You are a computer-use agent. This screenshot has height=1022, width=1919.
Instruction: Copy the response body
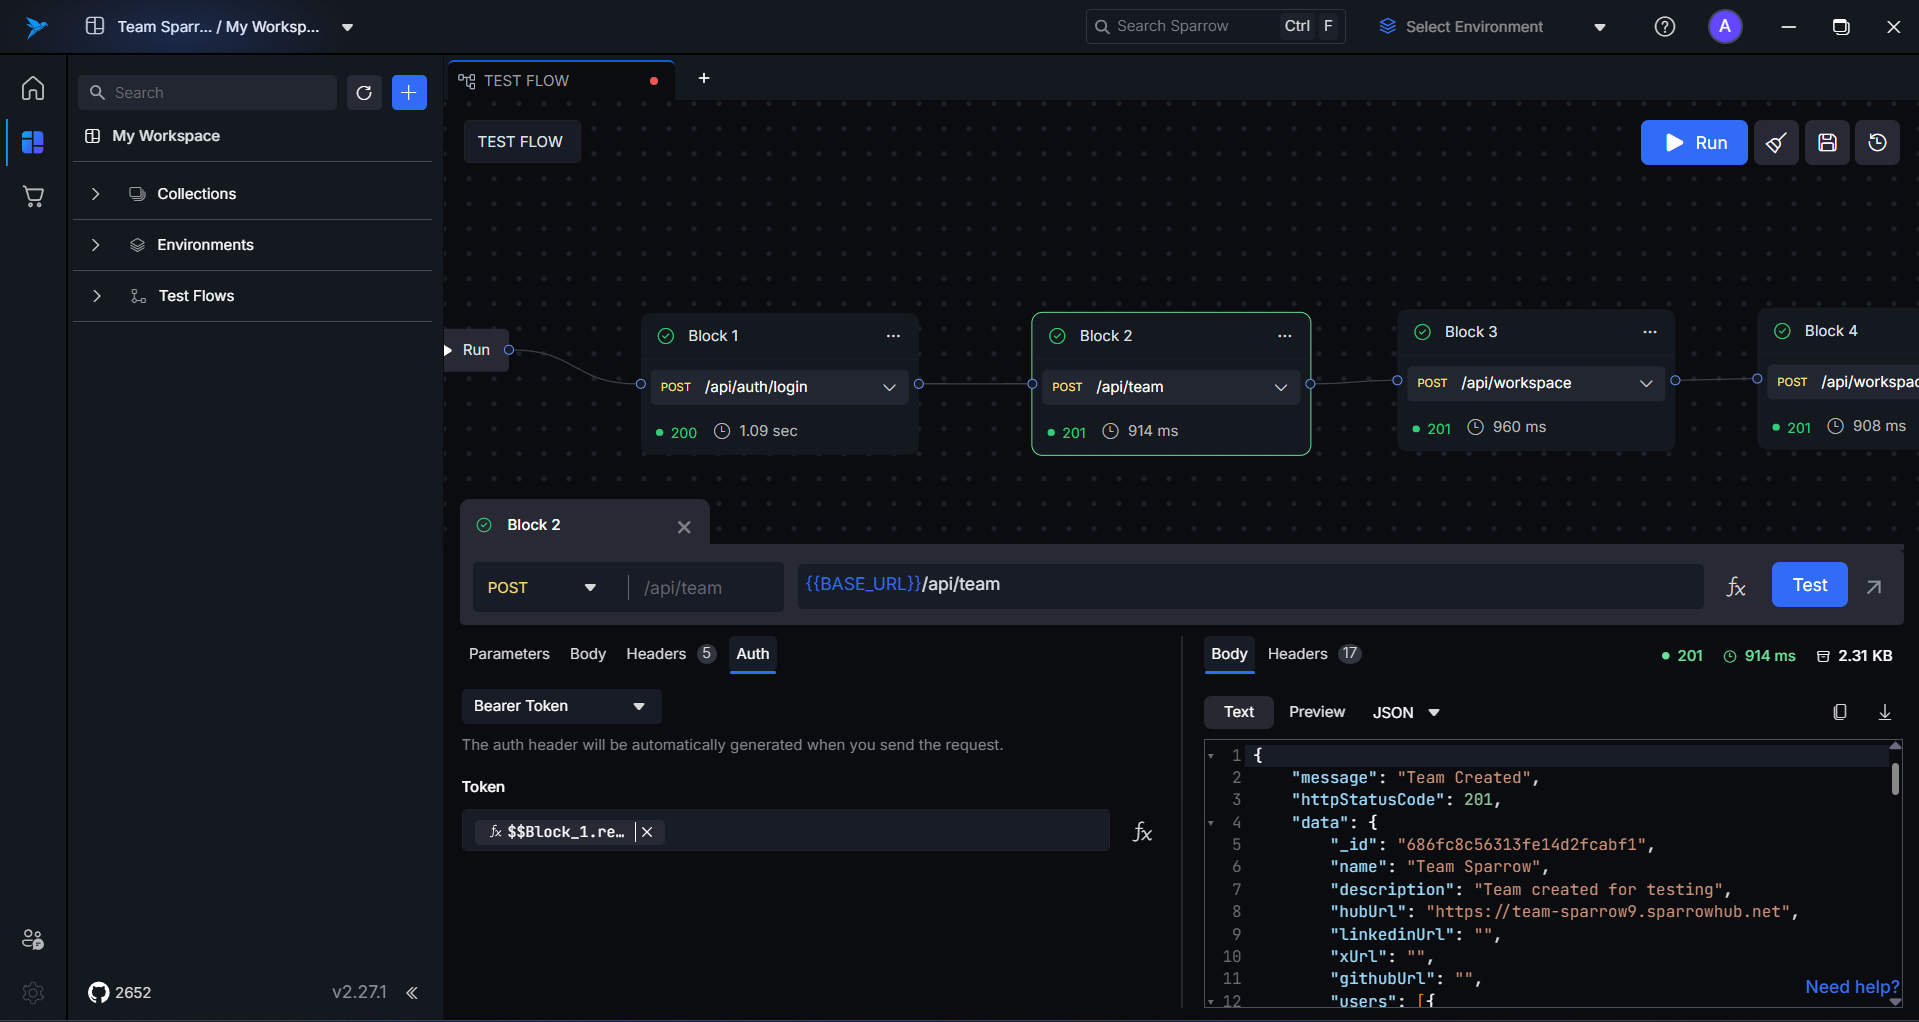click(x=1840, y=712)
